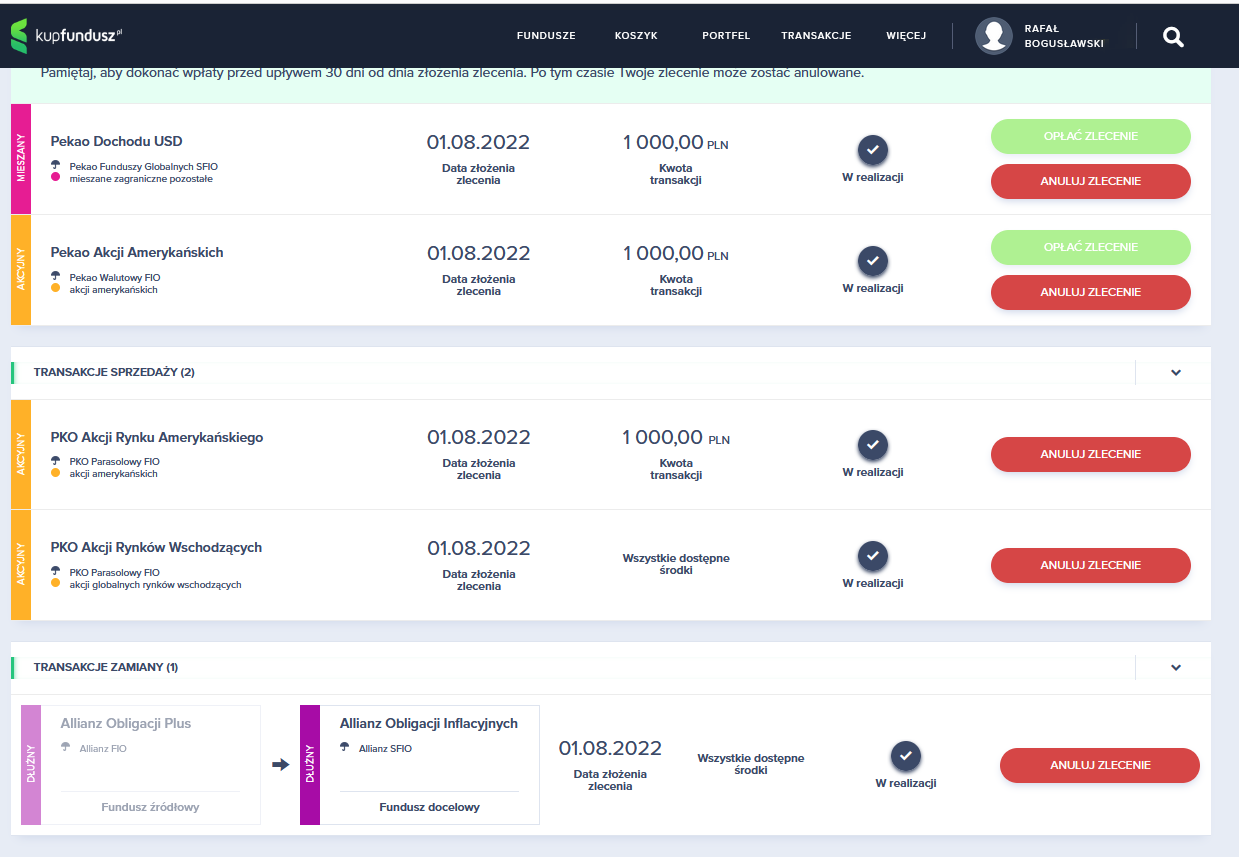
Task: Open the user avatar profile icon
Action: coord(993,36)
